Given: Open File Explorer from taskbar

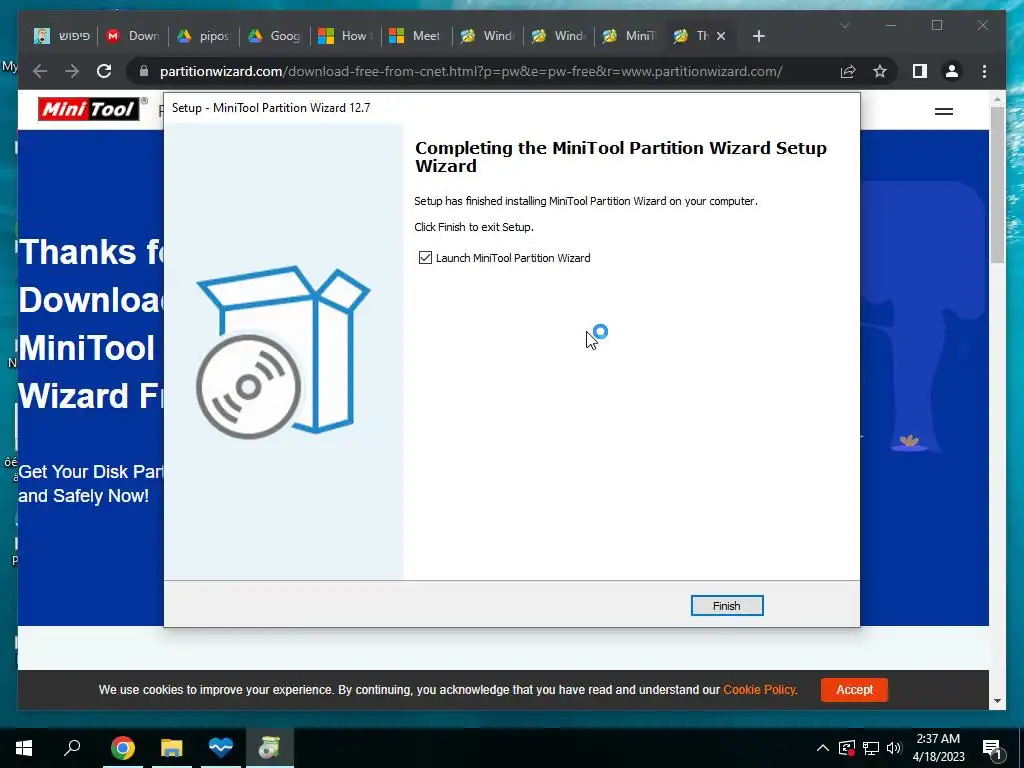Looking at the screenshot, I should pyautogui.click(x=172, y=748).
